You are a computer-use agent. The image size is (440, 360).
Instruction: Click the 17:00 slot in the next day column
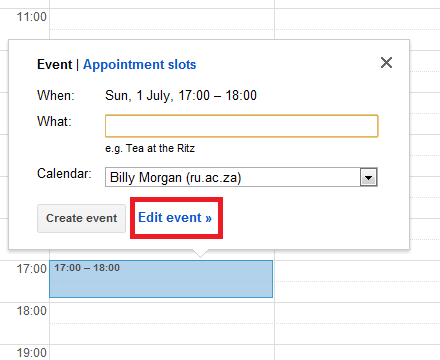357,281
